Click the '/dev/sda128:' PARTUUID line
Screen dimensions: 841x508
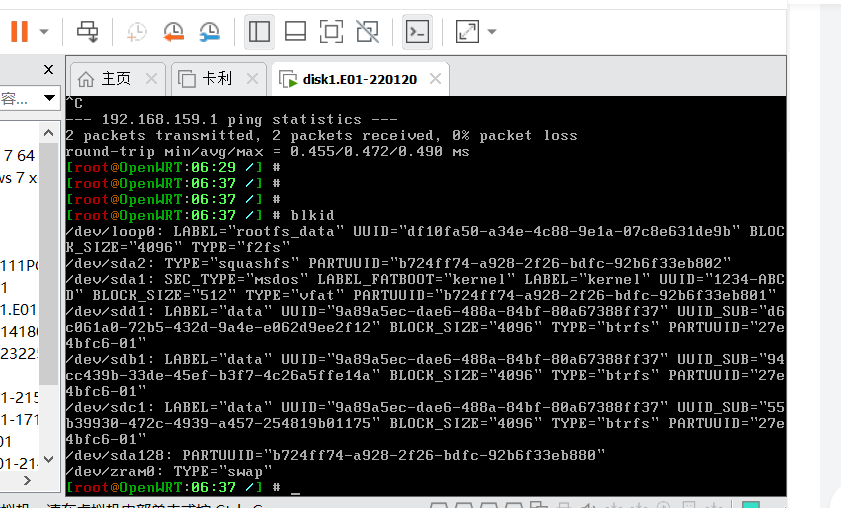tap(335, 455)
